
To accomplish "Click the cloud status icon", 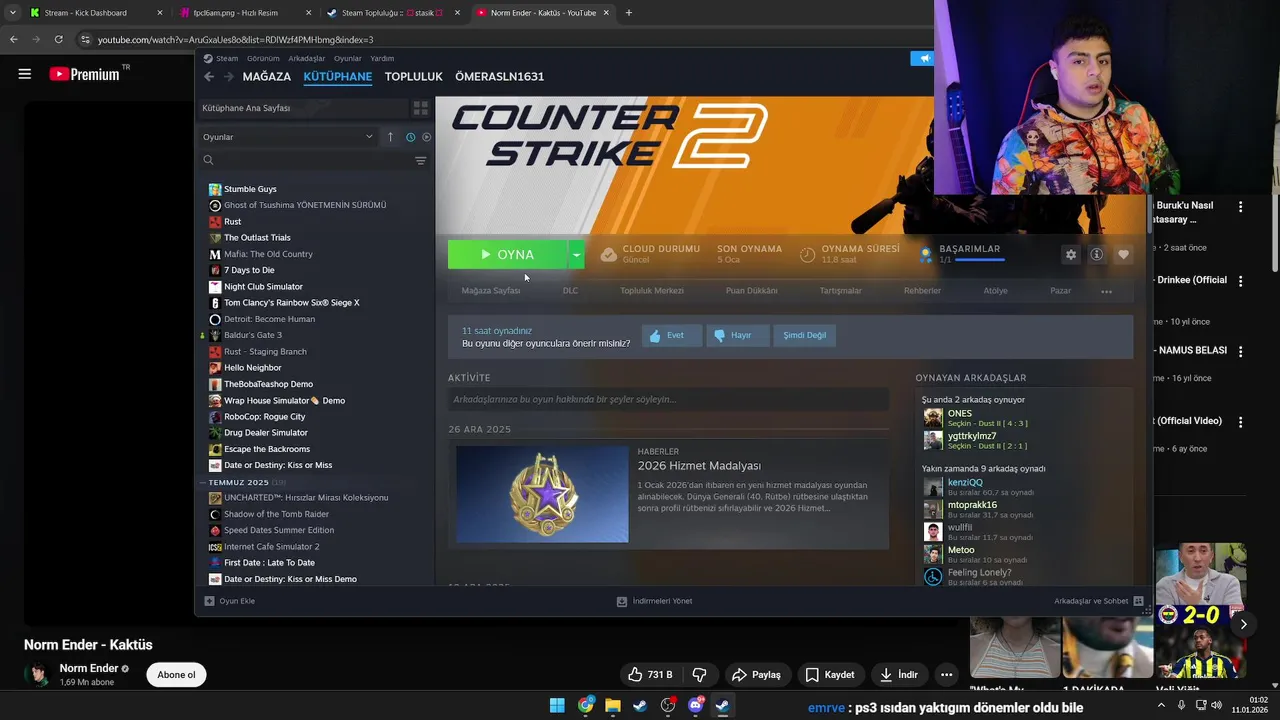I will [608, 255].
